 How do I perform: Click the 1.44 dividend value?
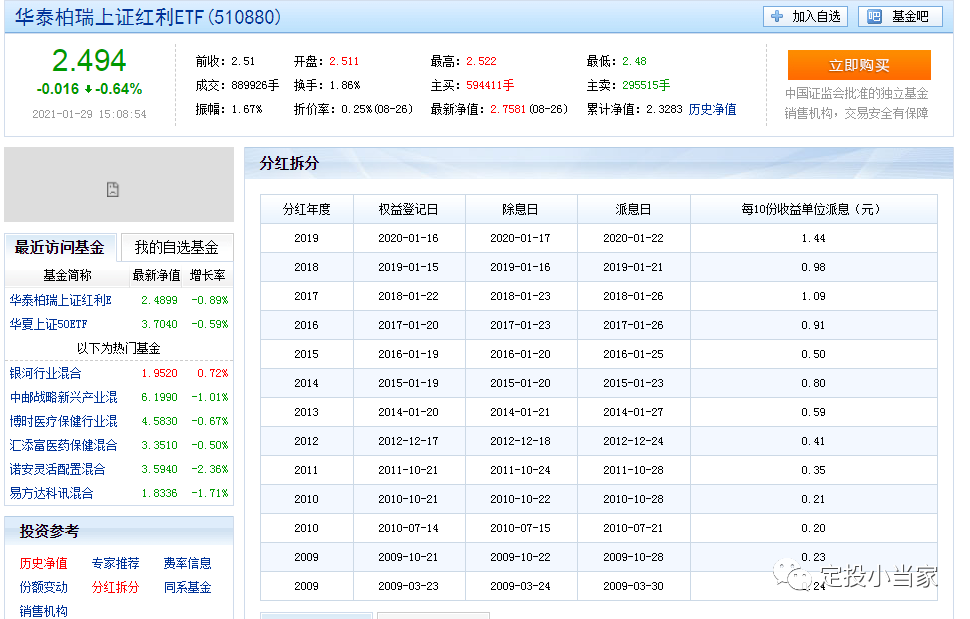point(813,238)
